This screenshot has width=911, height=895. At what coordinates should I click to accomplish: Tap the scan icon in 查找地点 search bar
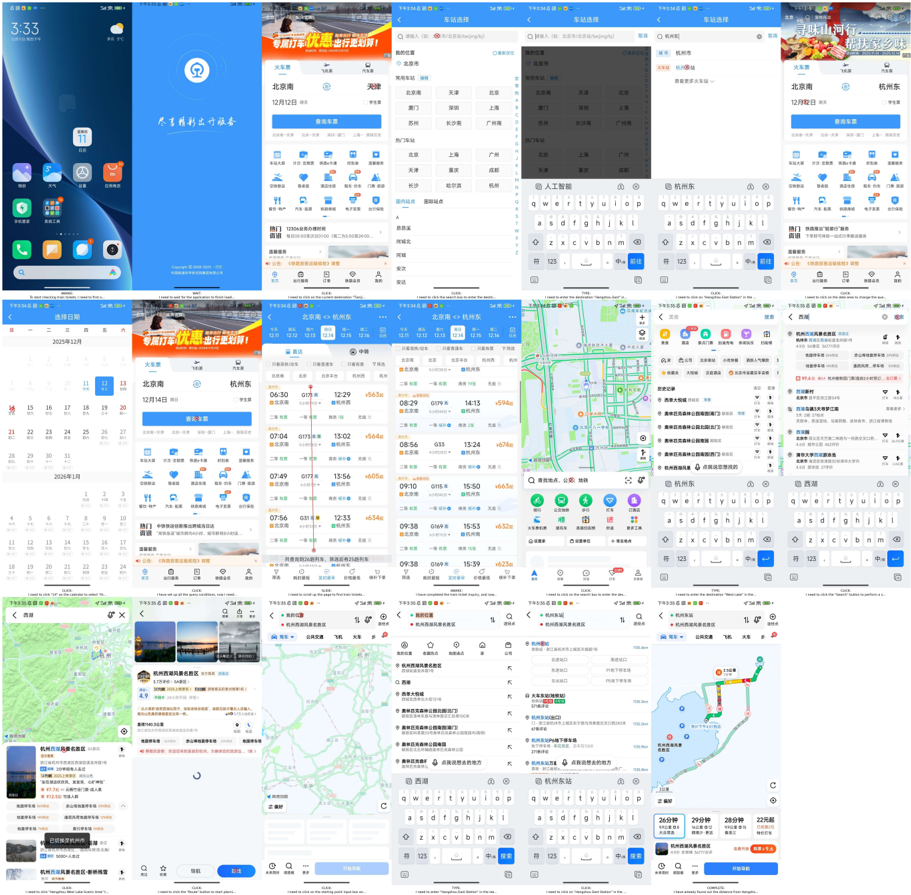click(628, 480)
